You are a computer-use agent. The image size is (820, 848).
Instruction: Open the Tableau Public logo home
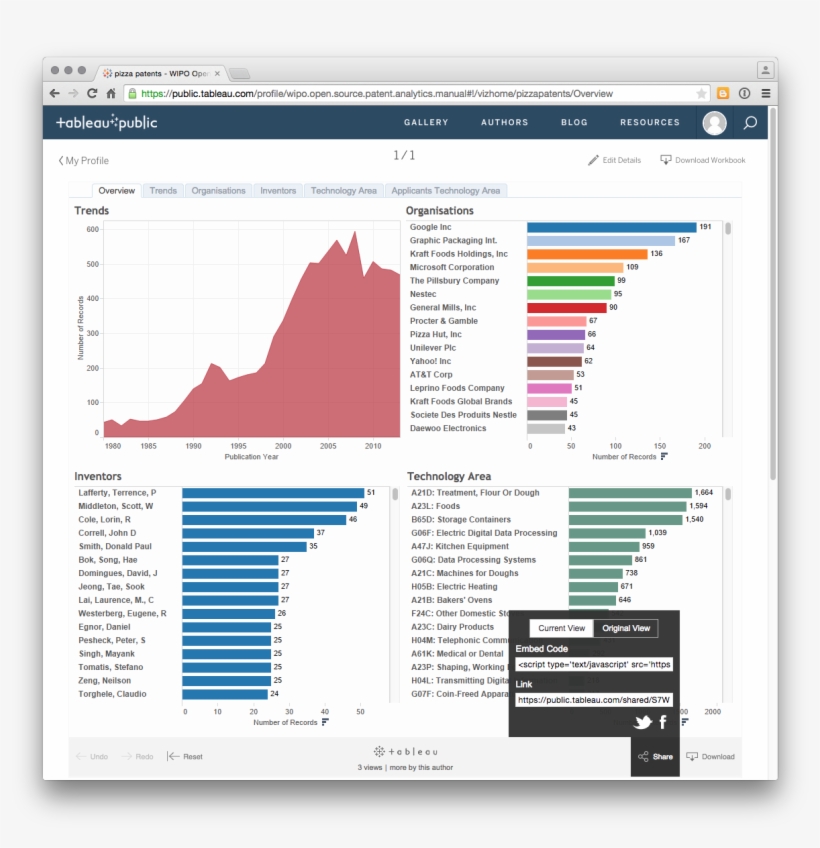[x=107, y=122]
